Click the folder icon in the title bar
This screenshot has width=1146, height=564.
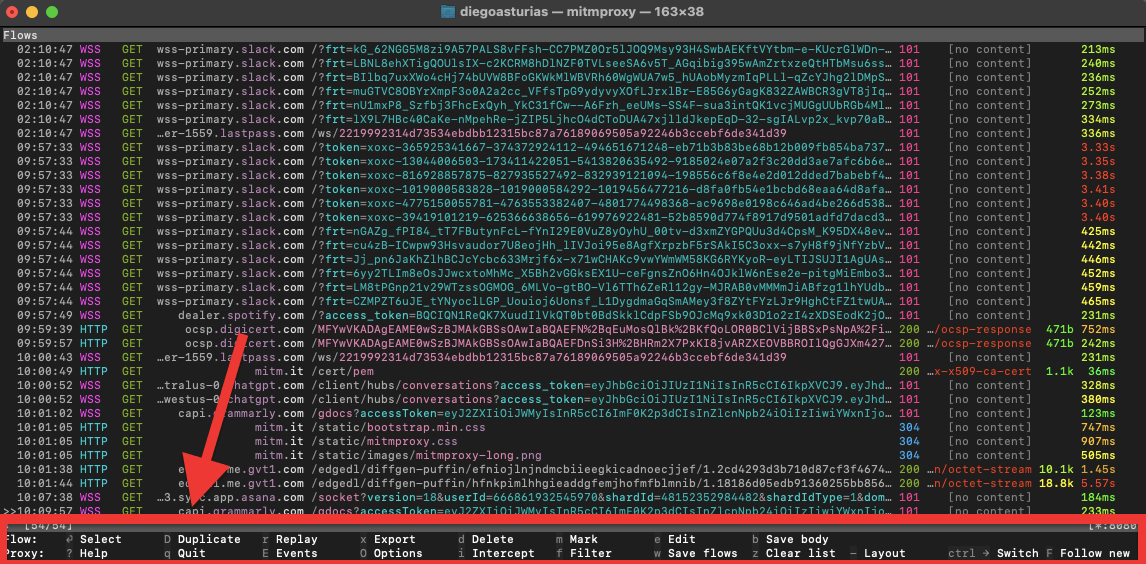click(449, 11)
